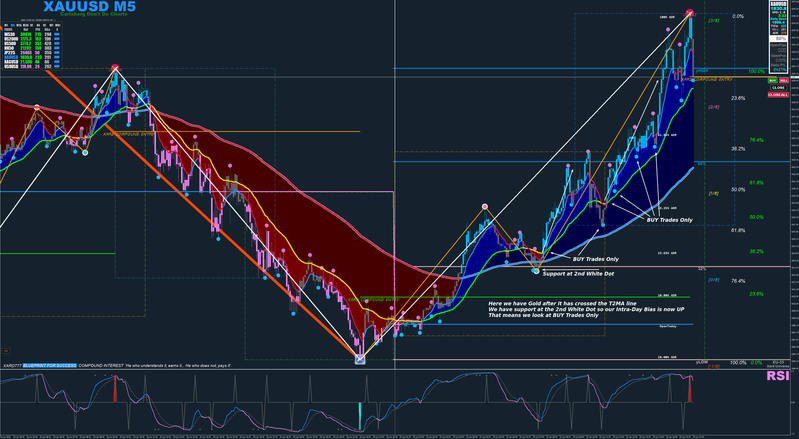799x439 pixels.
Task: Click the upper BUY Trades Only label
Action: (670, 220)
